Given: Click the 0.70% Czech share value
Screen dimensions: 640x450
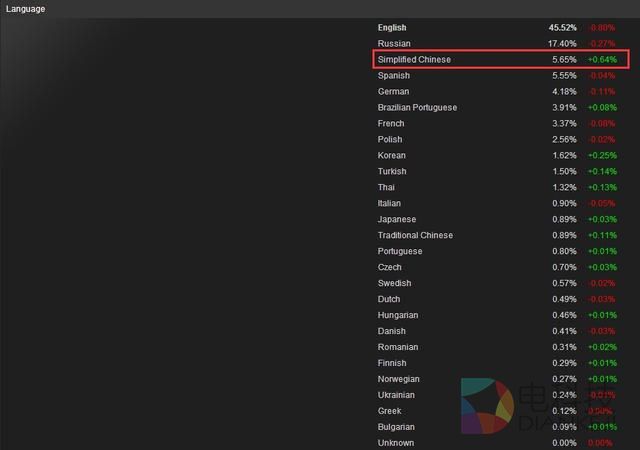Looking at the screenshot, I should click(x=564, y=267).
